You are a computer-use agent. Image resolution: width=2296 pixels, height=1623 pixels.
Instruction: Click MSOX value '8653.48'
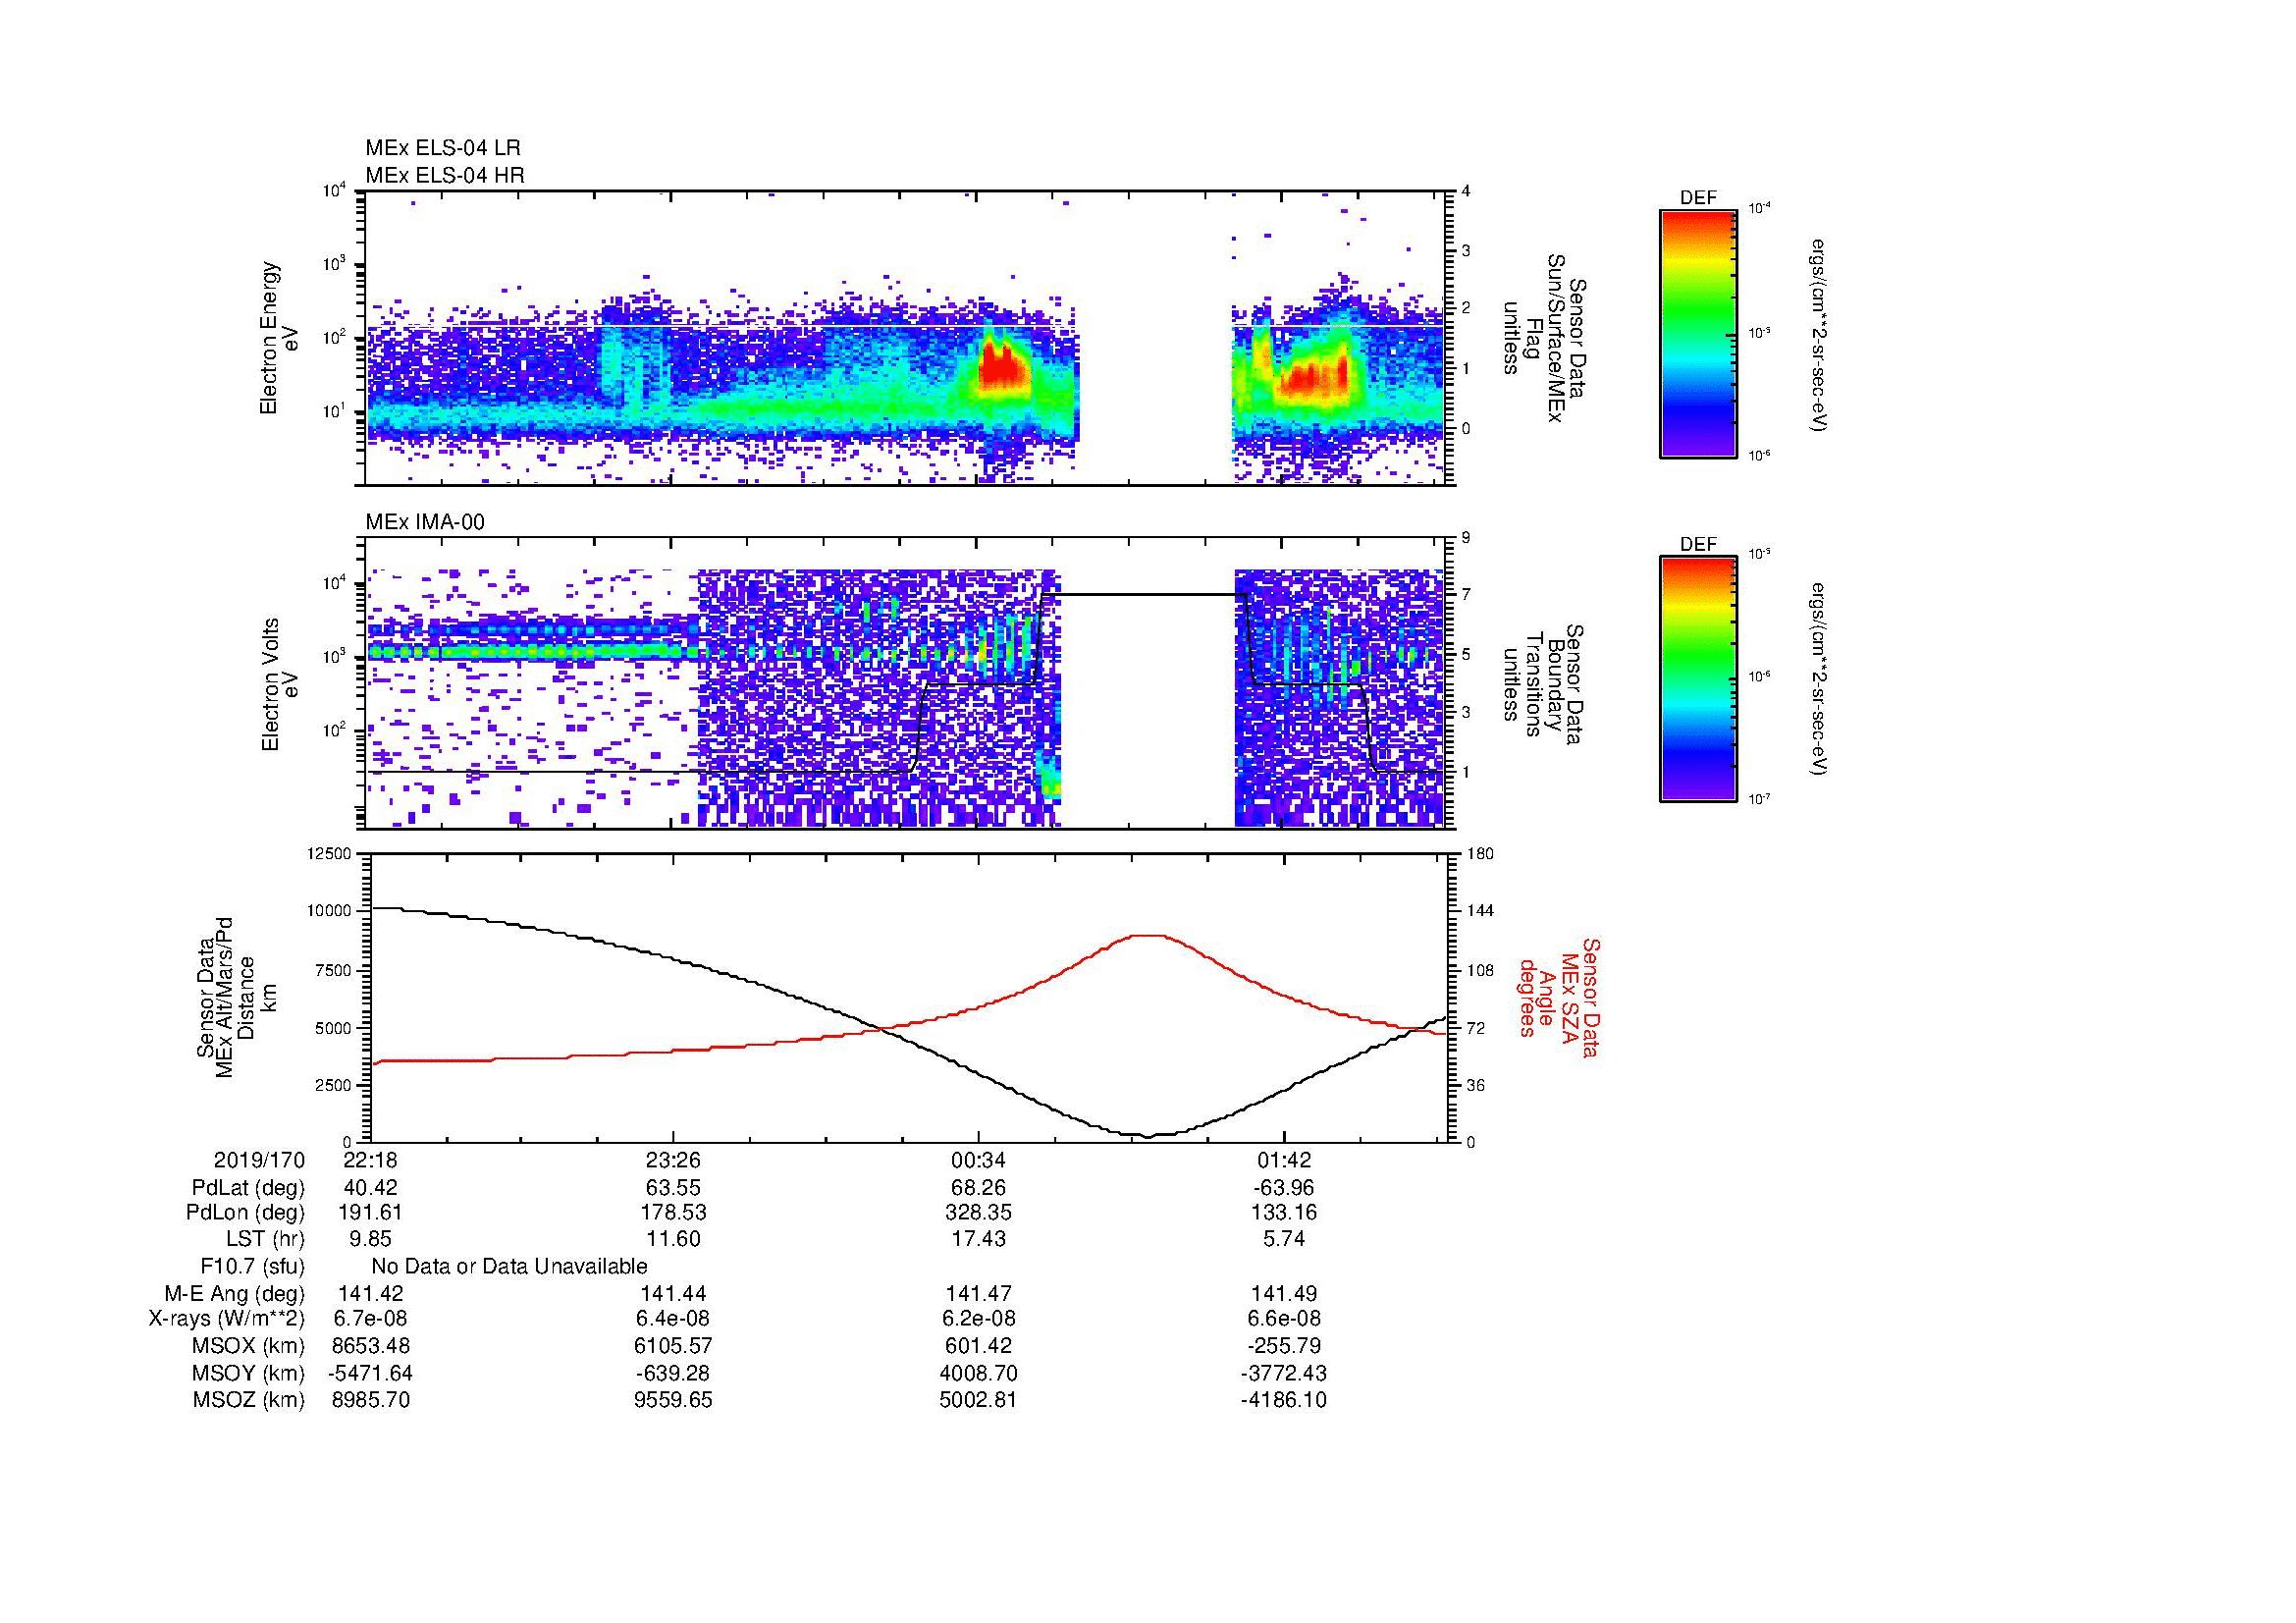pos(370,1346)
